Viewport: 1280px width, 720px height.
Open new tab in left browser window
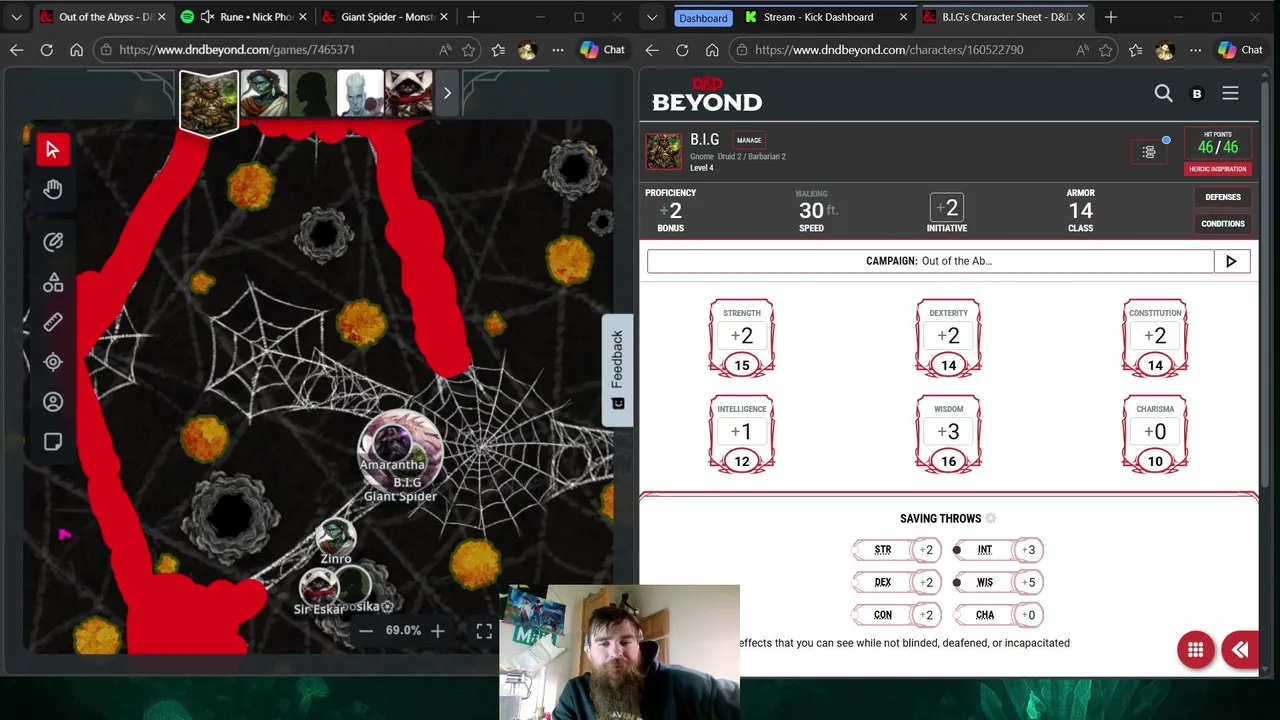click(473, 17)
